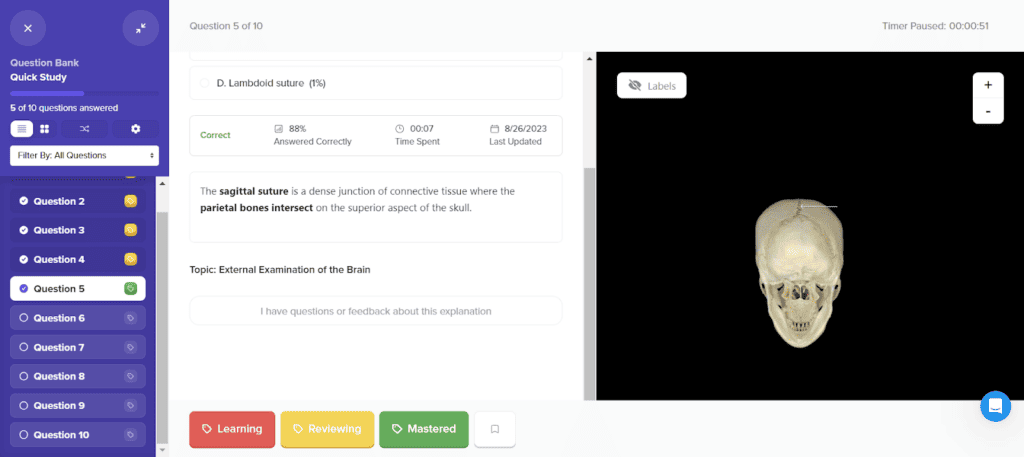Open the Filter By: All Questions dropdown
Screen dimensions: 1024x457
click(x=84, y=155)
